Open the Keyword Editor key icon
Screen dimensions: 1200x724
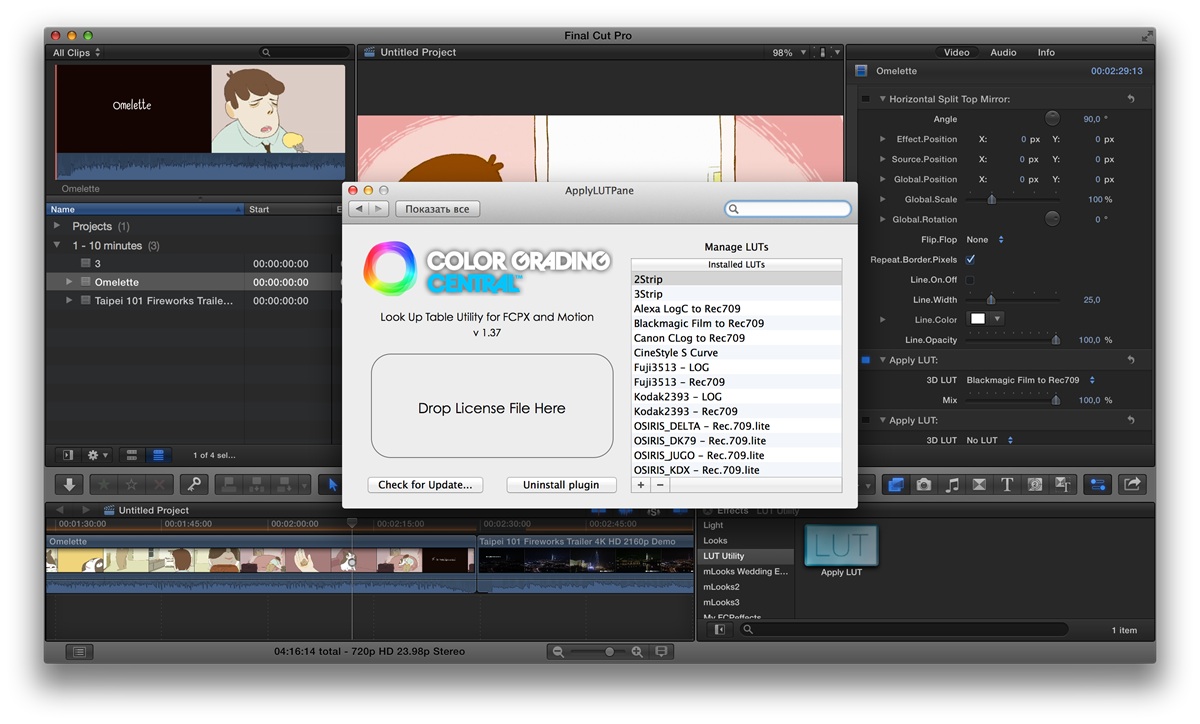(194, 484)
